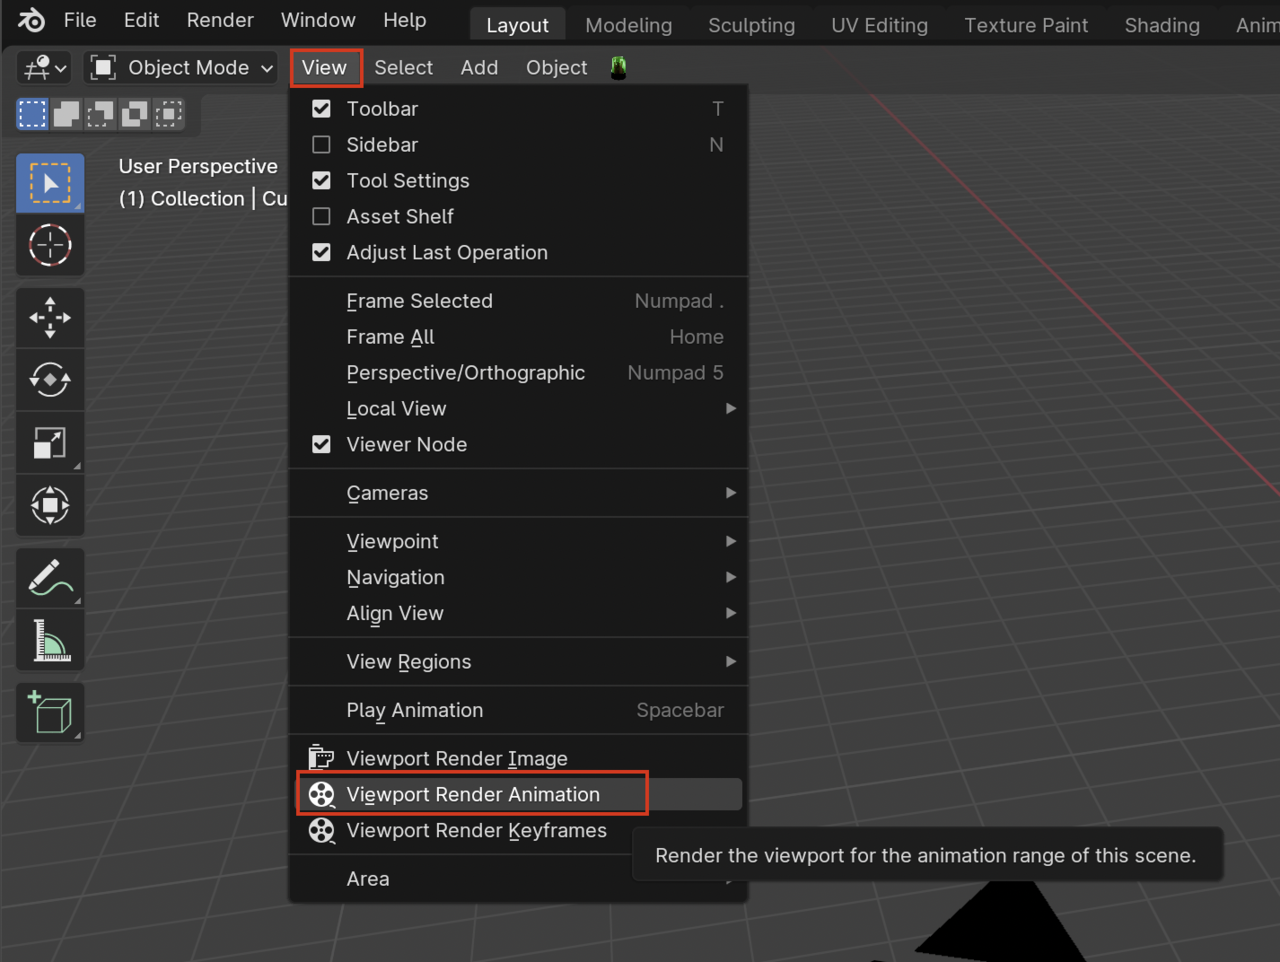The width and height of the screenshot is (1280, 962).
Task: Activate the Transform tool
Action: point(50,505)
